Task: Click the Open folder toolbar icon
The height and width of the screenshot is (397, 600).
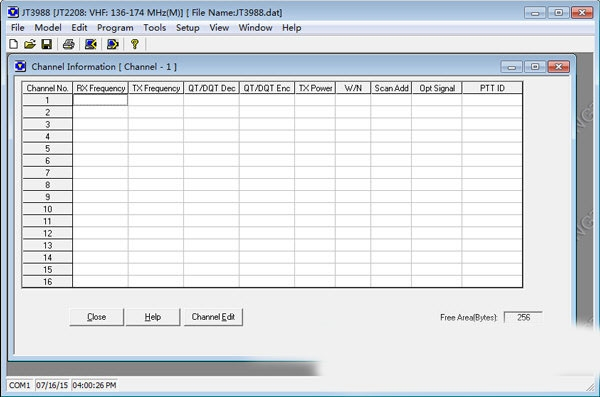Action: [x=30, y=44]
